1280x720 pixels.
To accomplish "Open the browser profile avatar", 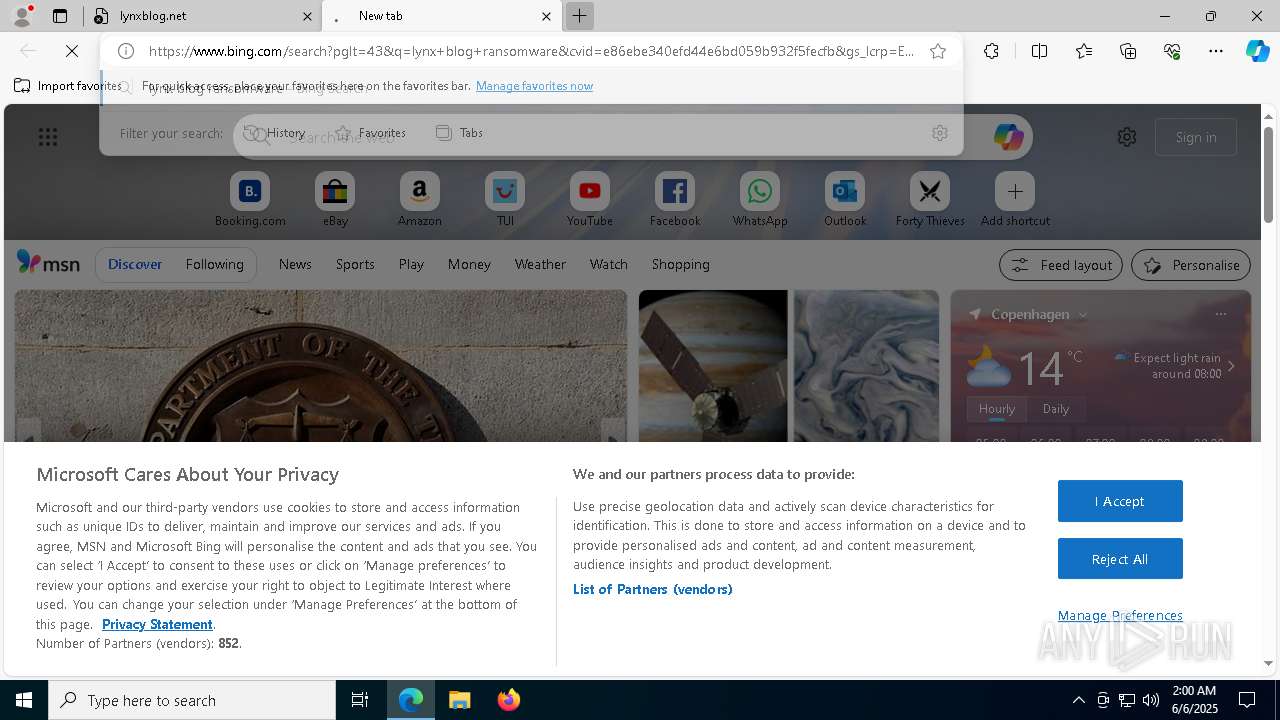I will pyautogui.click(x=21, y=16).
